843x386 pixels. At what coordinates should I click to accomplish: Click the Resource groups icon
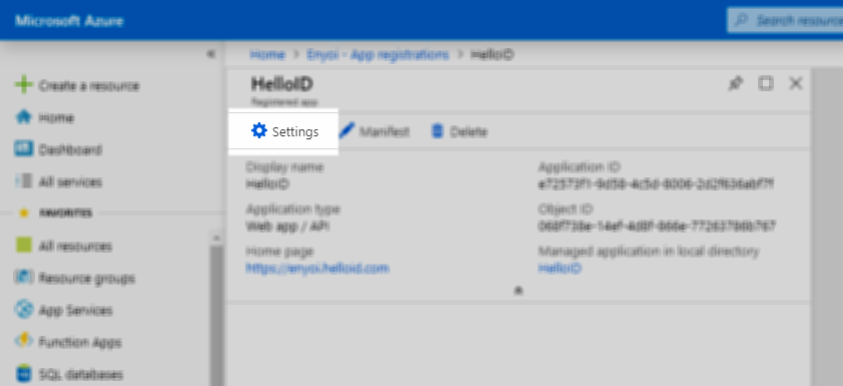24,277
